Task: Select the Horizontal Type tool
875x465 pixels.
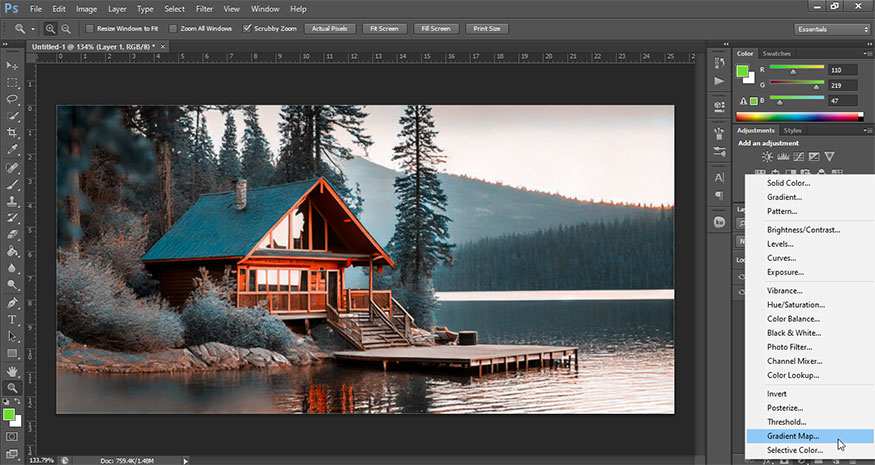Action: coord(13,319)
